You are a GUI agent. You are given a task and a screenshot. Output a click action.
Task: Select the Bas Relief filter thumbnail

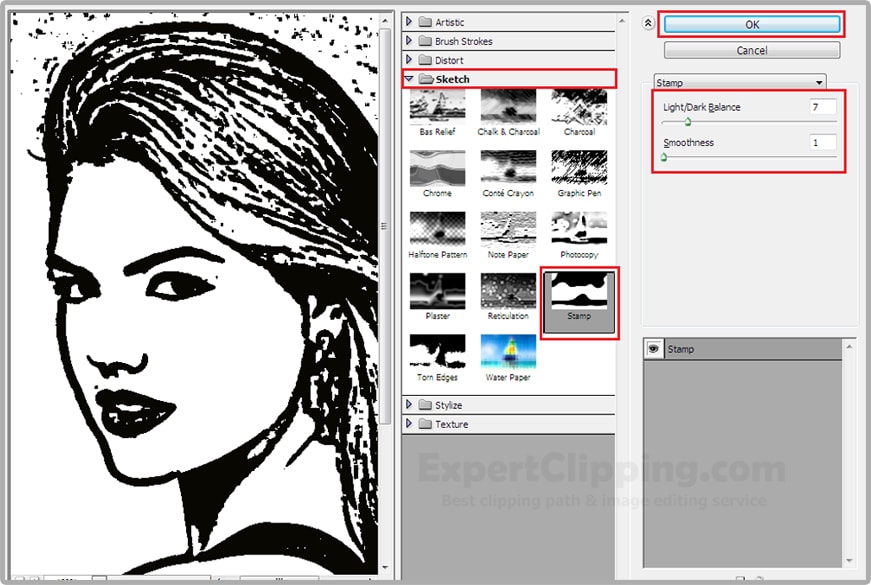click(437, 106)
